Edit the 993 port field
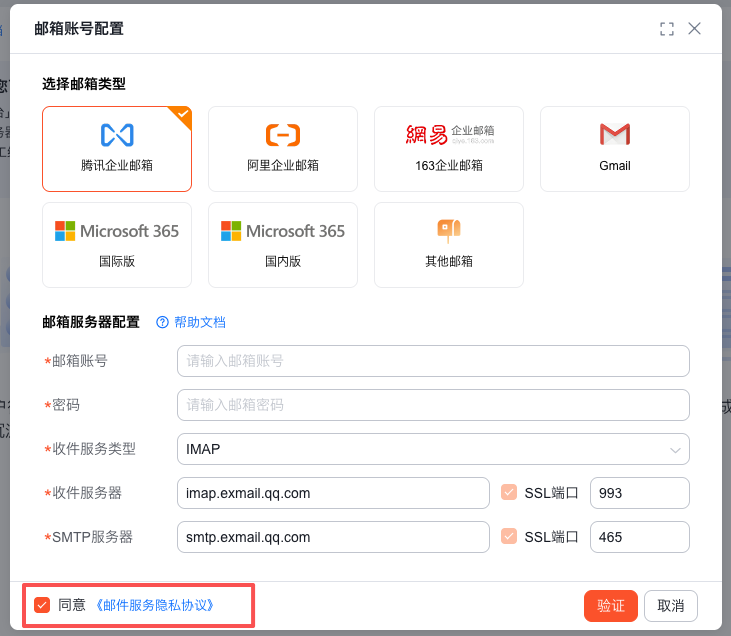This screenshot has width=731, height=636. [640, 493]
